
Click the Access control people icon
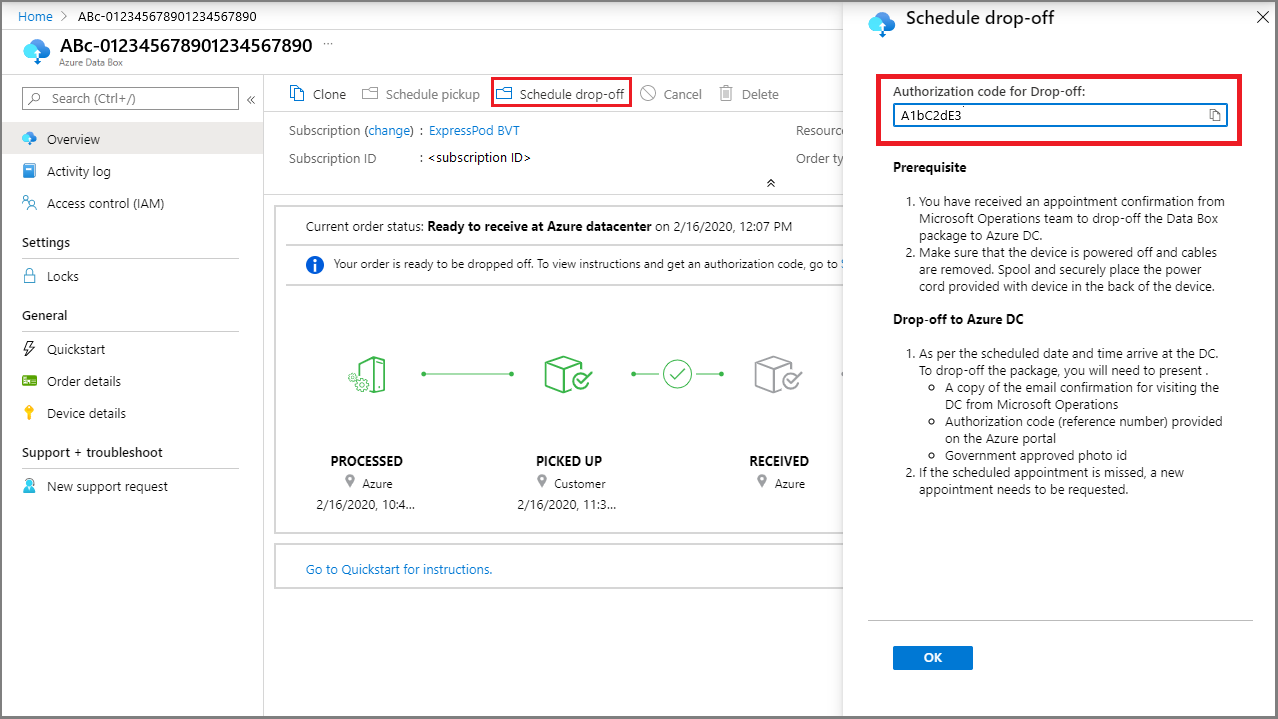click(x=29, y=203)
